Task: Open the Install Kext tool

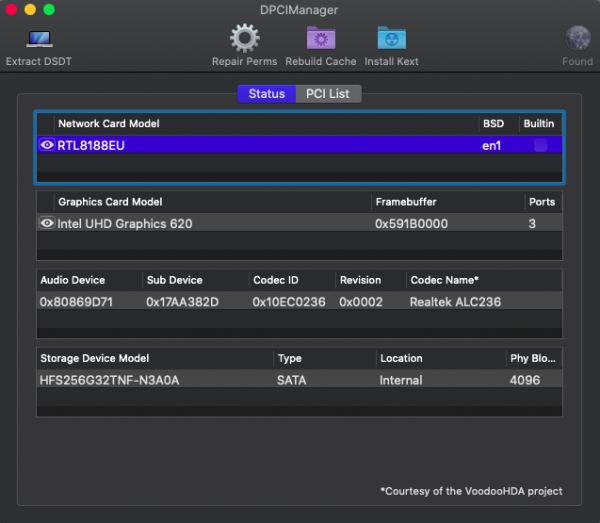Action: pyautogui.click(x=391, y=40)
